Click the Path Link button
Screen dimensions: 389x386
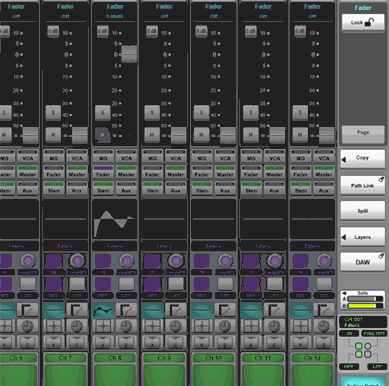(x=362, y=185)
